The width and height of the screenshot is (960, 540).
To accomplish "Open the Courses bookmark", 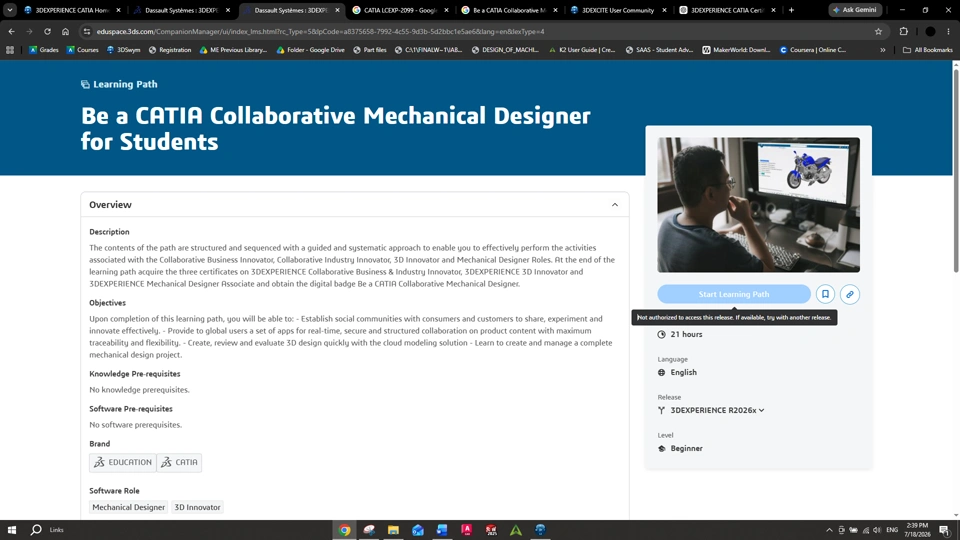I will pyautogui.click(x=82, y=50).
